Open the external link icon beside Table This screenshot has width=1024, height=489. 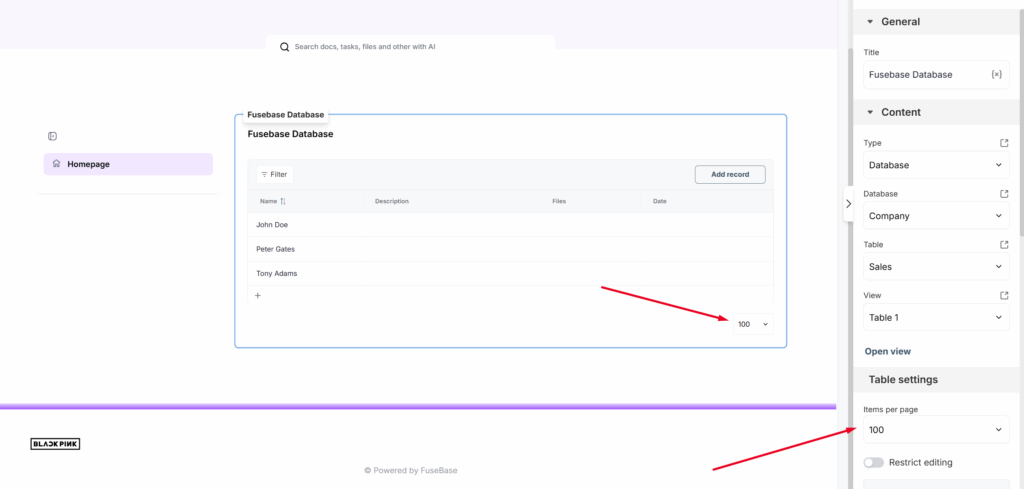(1004, 245)
